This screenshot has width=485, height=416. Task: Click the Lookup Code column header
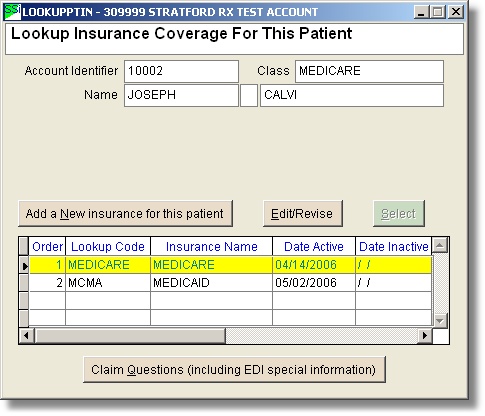[108, 247]
